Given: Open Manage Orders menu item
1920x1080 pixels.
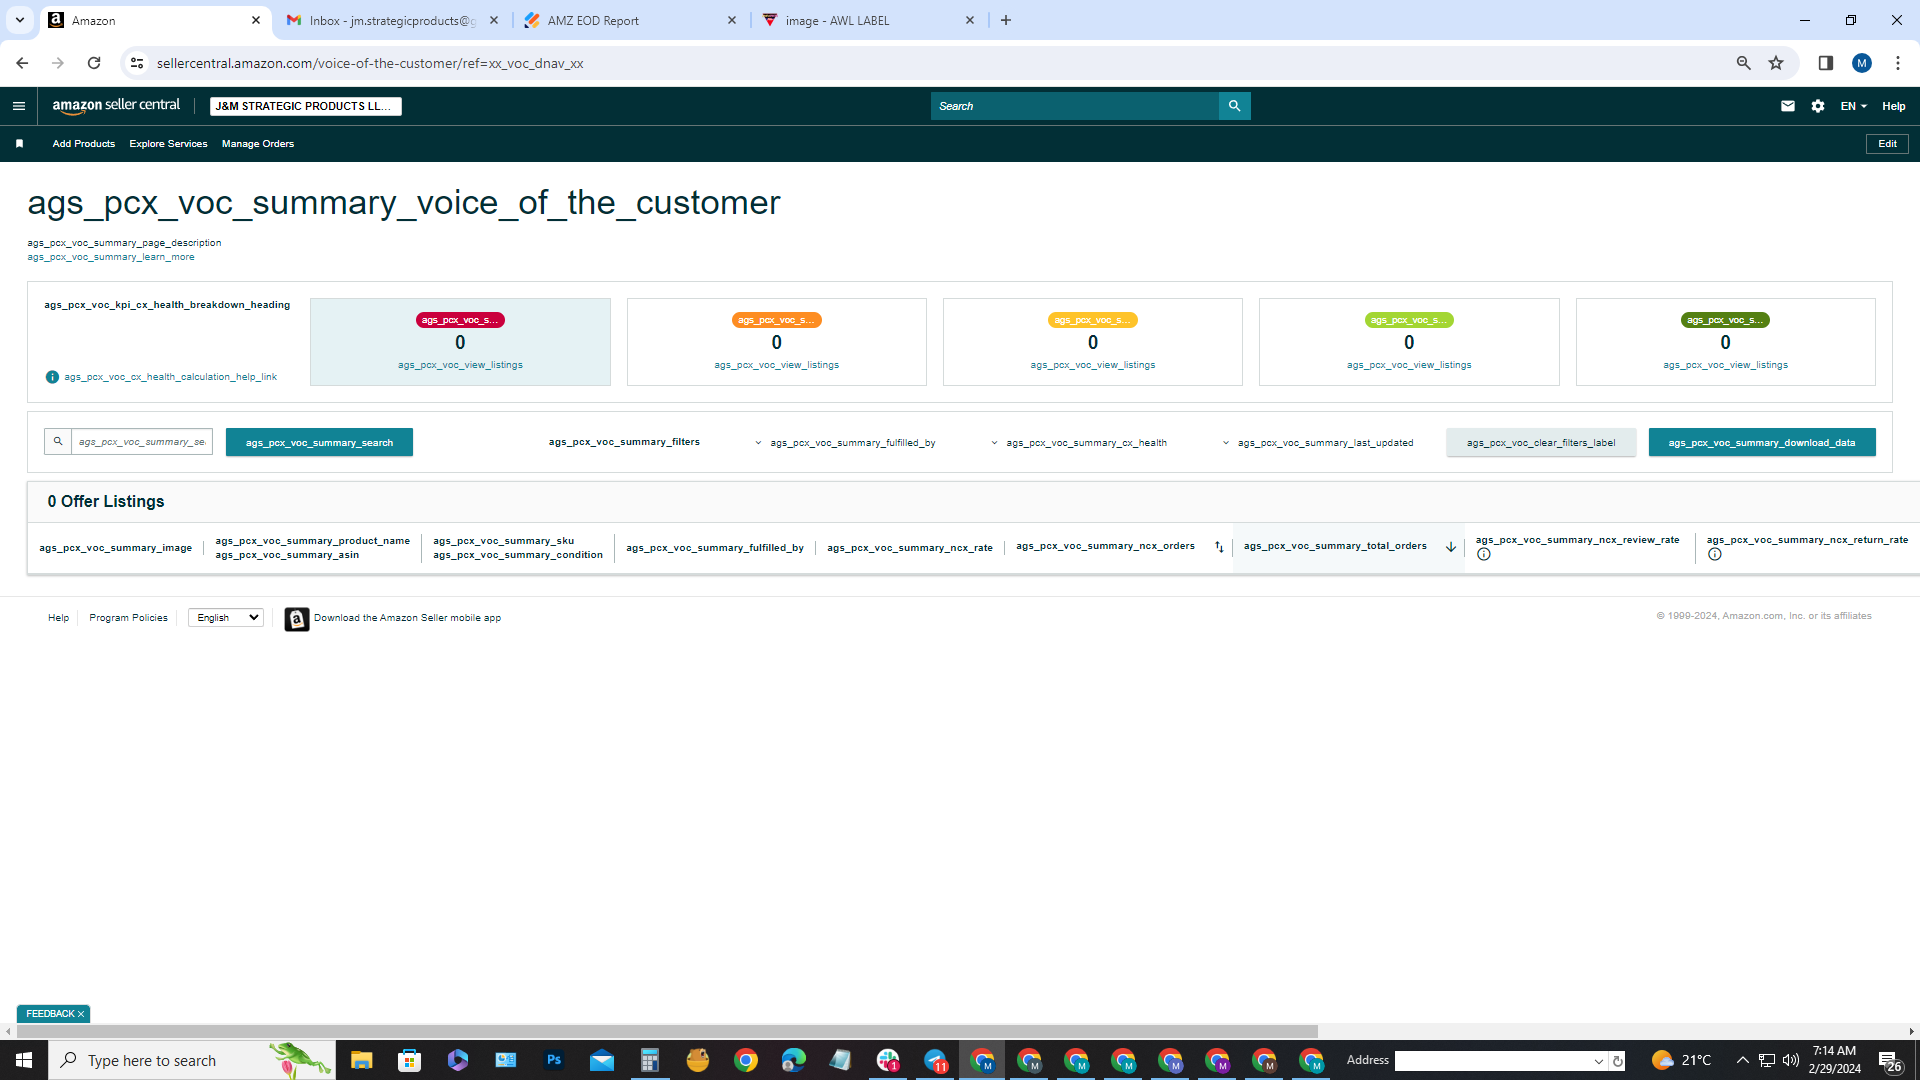Looking at the screenshot, I should click(258, 144).
